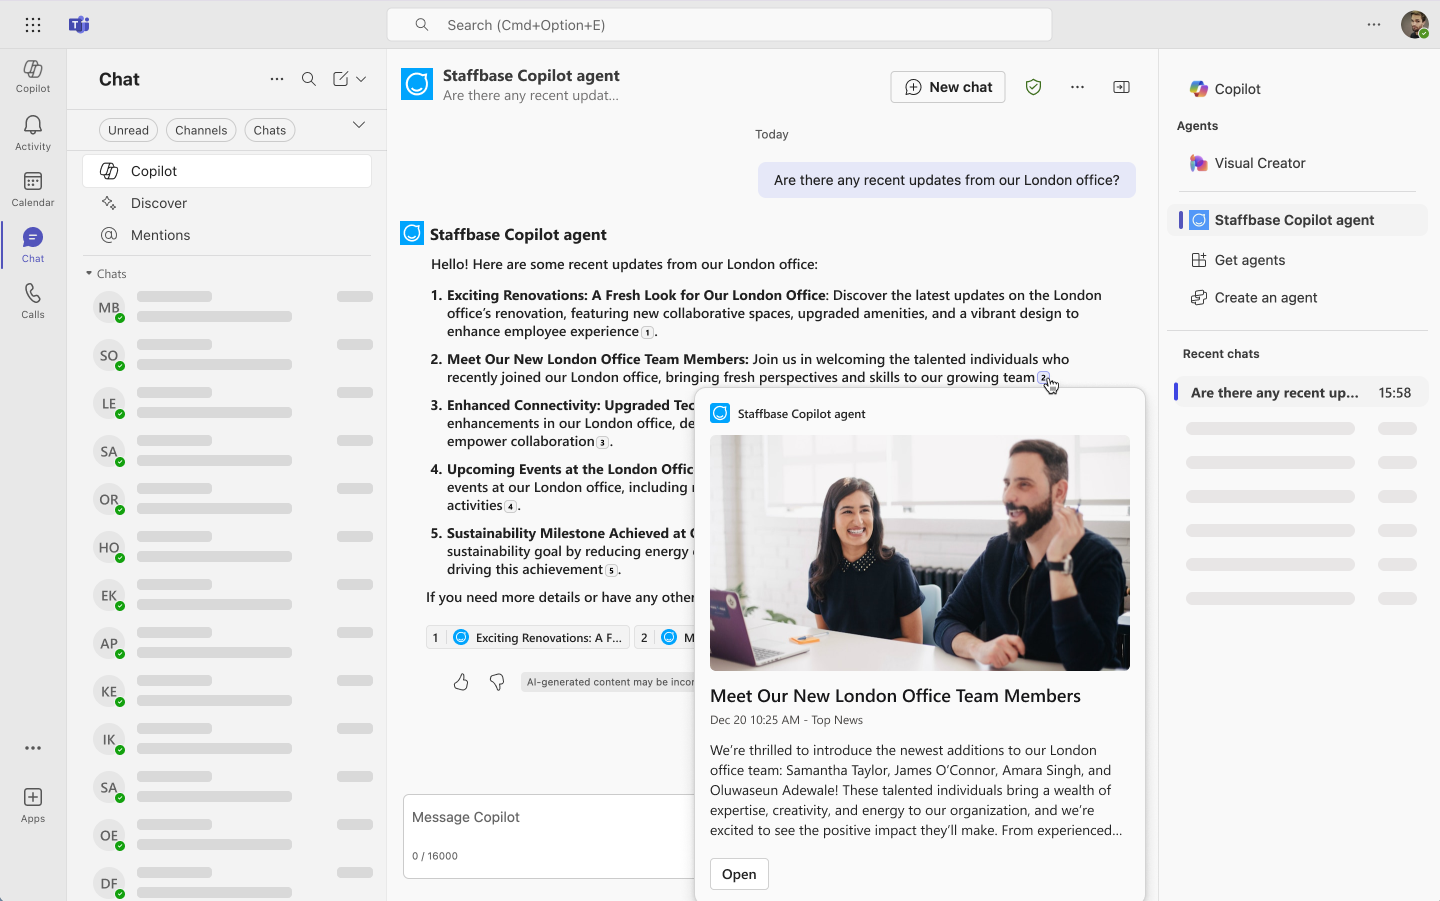Viewport: 1440px width, 901px height.
Task: Search within the Chat list
Action: [309, 79]
